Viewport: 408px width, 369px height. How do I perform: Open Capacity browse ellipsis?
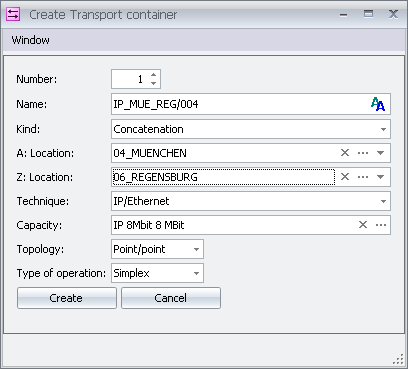click(x=381, y=225)
